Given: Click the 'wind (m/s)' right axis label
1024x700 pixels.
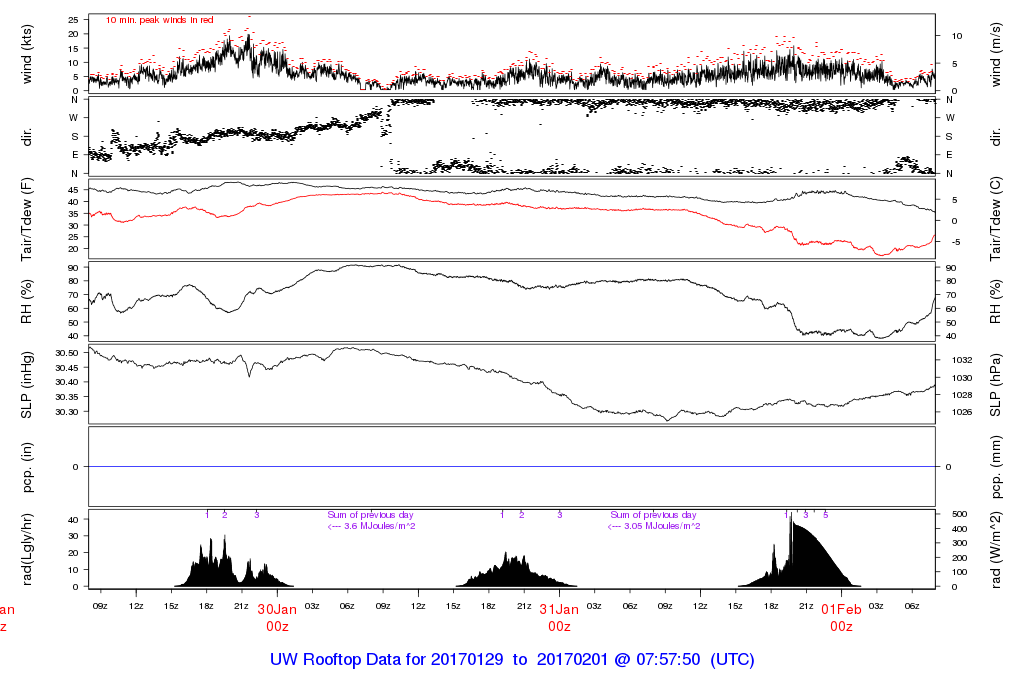Looking at the screenshot, I should [995, 54].
